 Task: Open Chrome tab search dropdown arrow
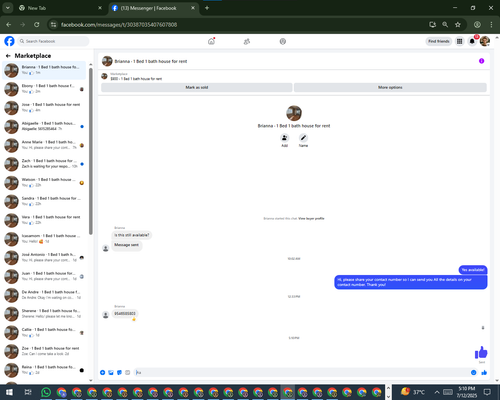pyautogui.click(x=8, y=8)
